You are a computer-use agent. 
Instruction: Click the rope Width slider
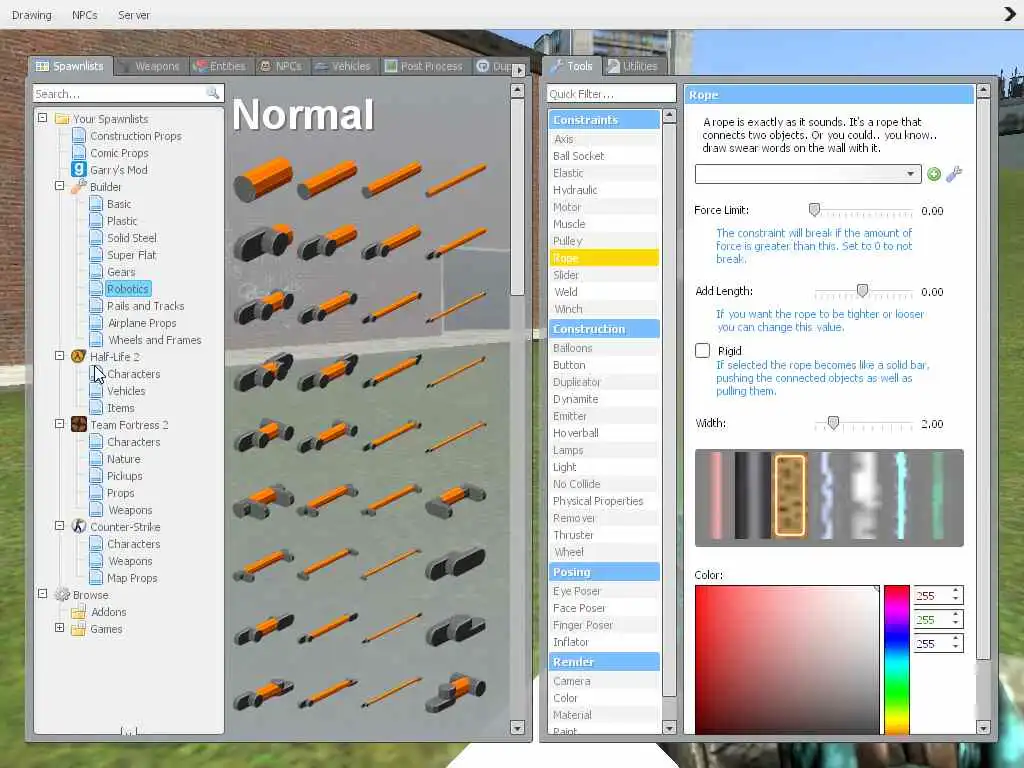coord(862,424)
